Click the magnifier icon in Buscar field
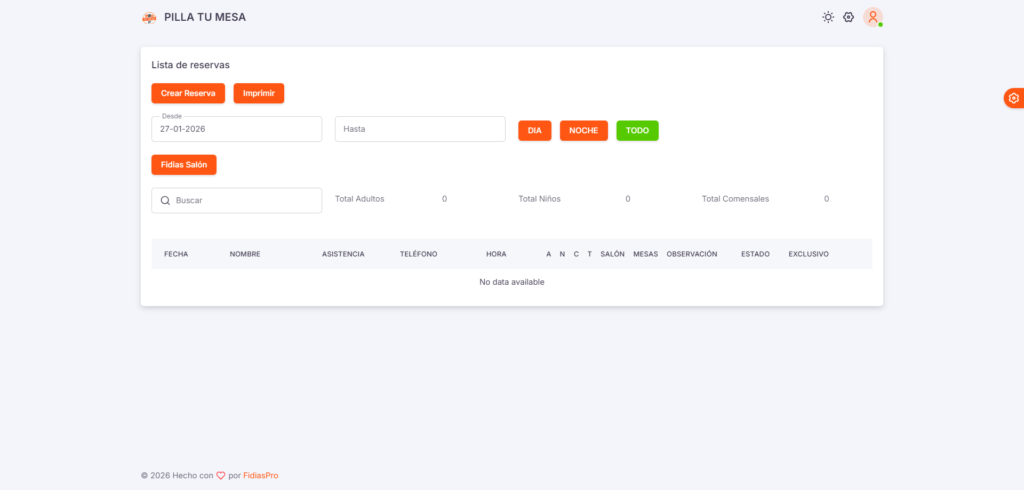This screenshot has height=490, width=1024. click(165, 200)
